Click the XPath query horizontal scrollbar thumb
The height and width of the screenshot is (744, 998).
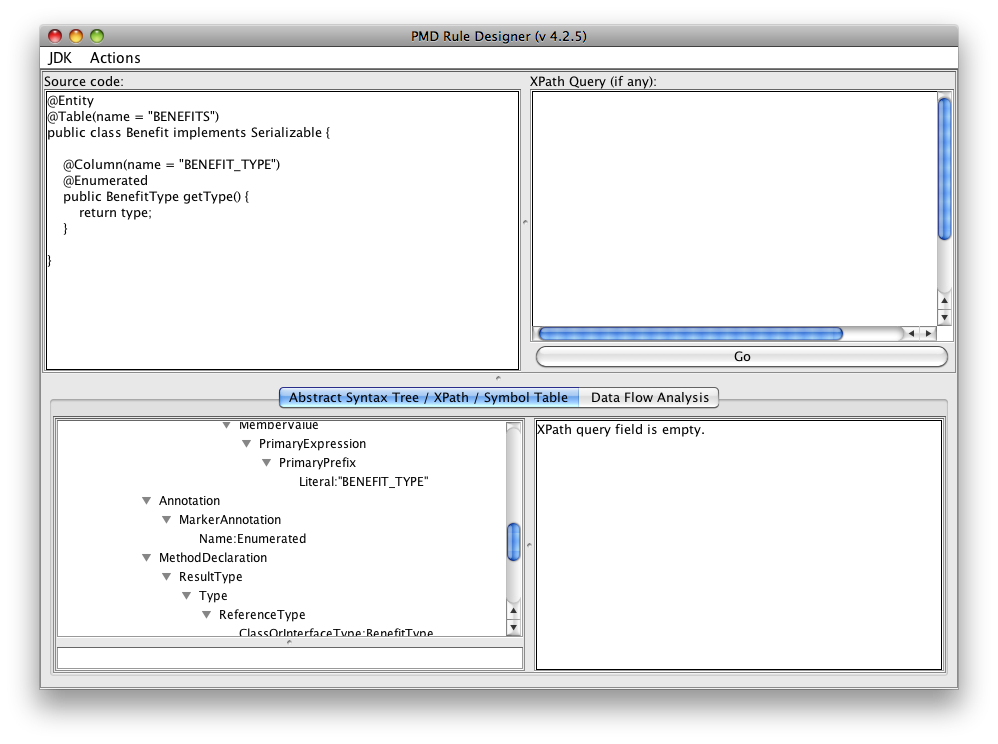click(690, 333)
